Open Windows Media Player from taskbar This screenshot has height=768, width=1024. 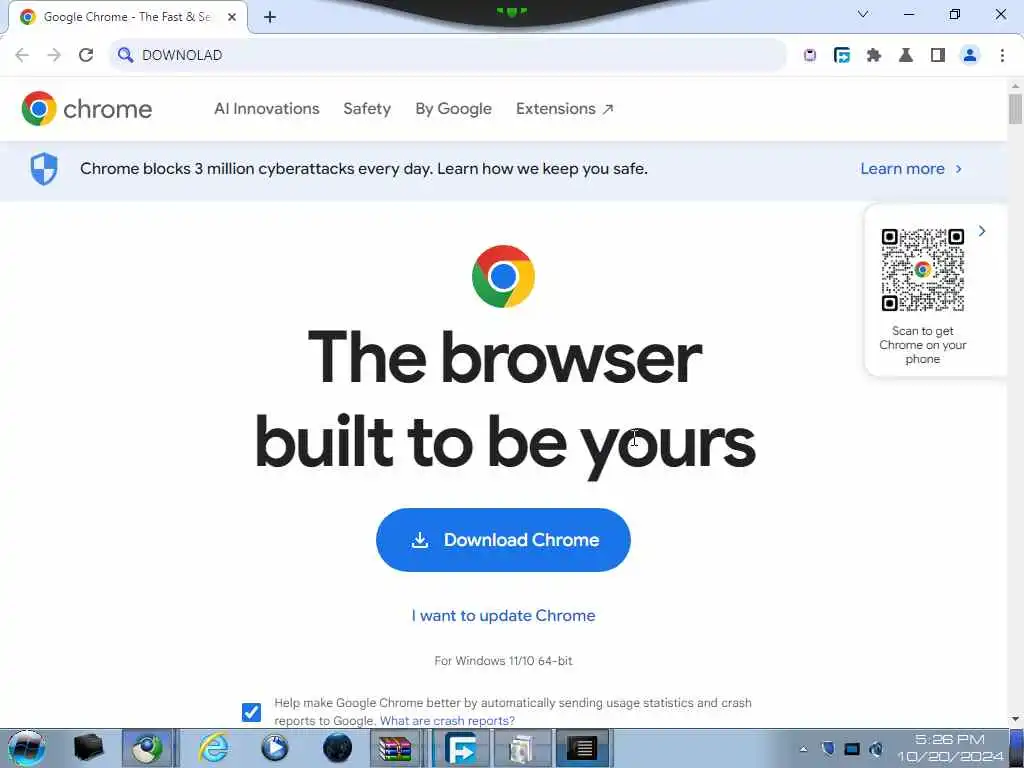pyautogui.click(x=275, y=748)
